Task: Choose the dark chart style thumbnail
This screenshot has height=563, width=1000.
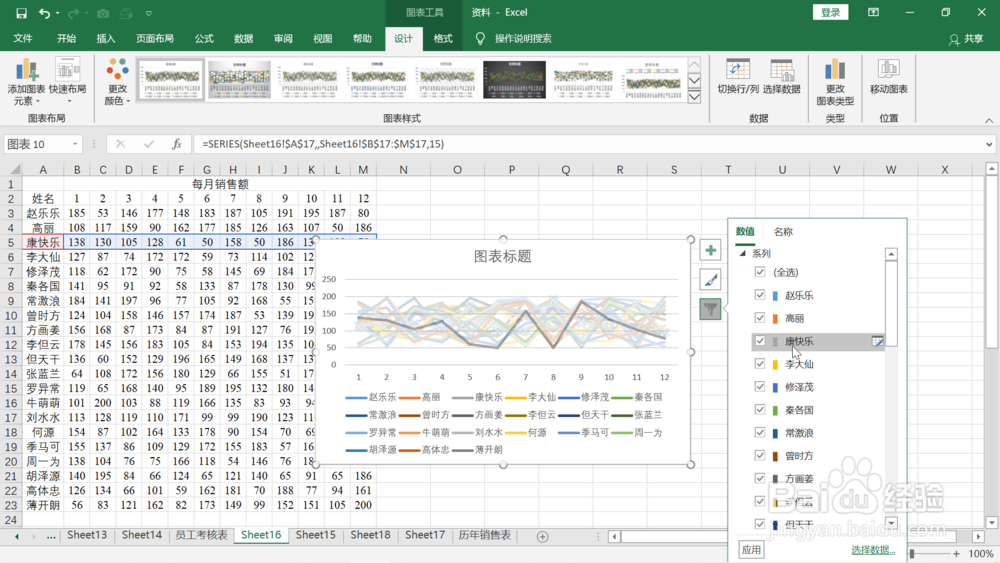Action: click(514, 80)
